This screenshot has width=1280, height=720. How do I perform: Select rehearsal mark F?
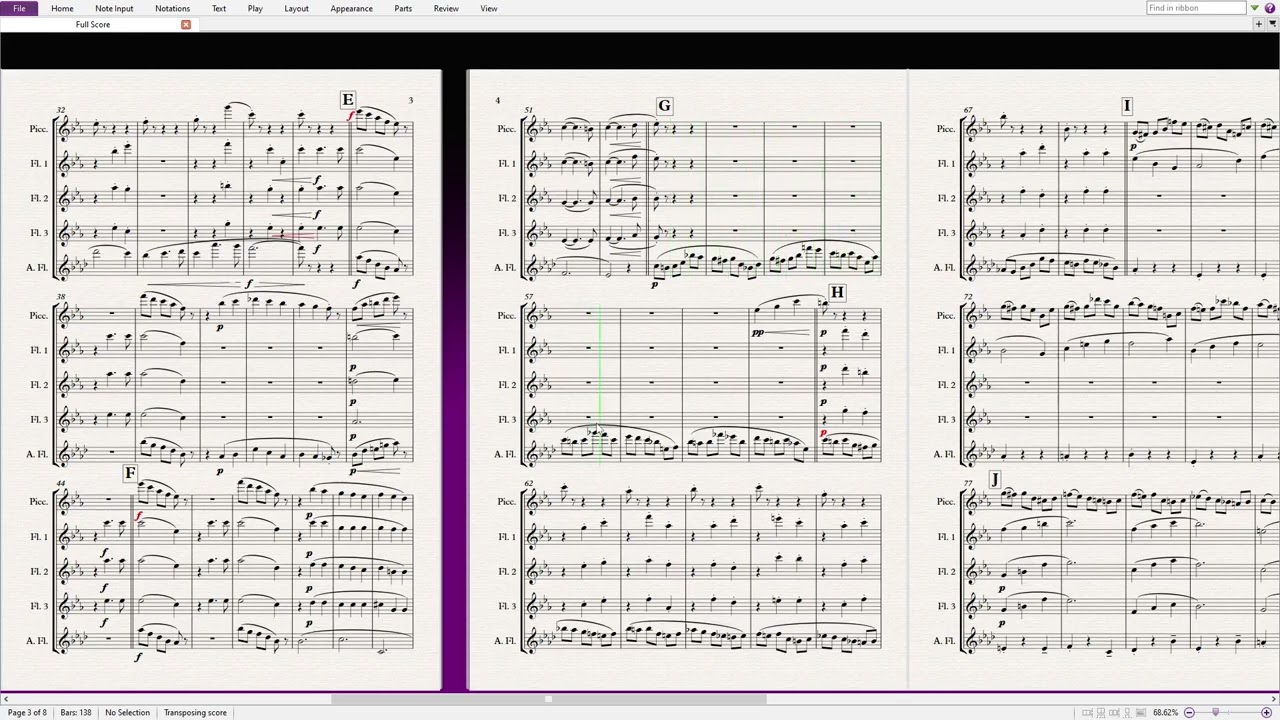tap(130, 472)
